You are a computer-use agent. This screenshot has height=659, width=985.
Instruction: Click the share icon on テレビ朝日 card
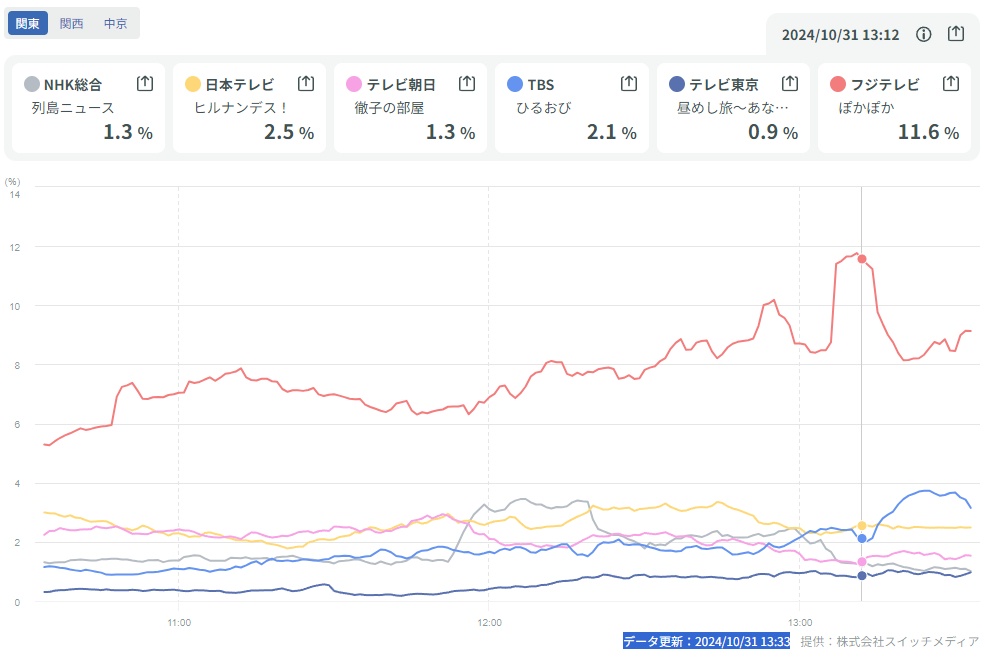(467, 83)
